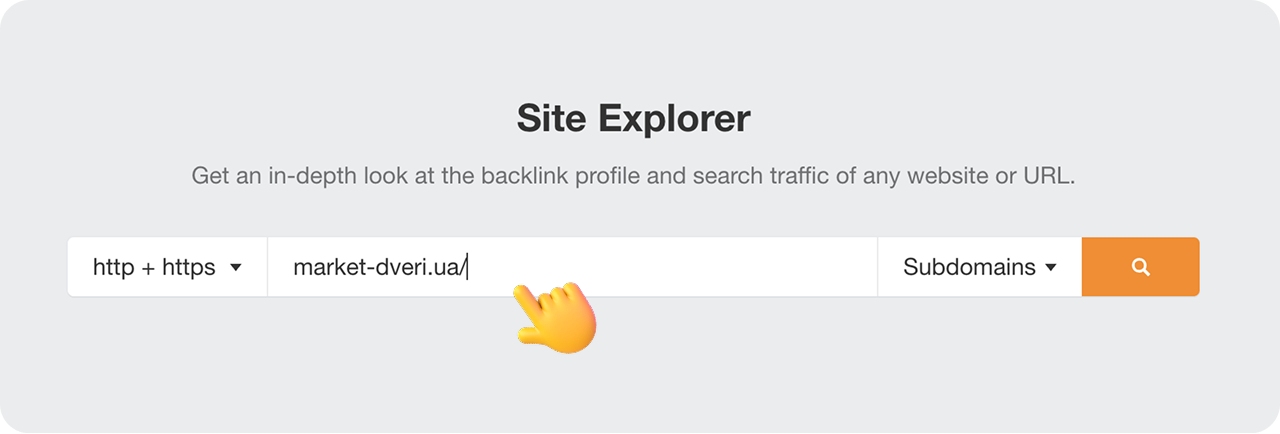Image resolution: width=1280 pixels, height=434 pixels.
Task: Click the word "Subdomains" in the selector
Action: click(969, 268)
